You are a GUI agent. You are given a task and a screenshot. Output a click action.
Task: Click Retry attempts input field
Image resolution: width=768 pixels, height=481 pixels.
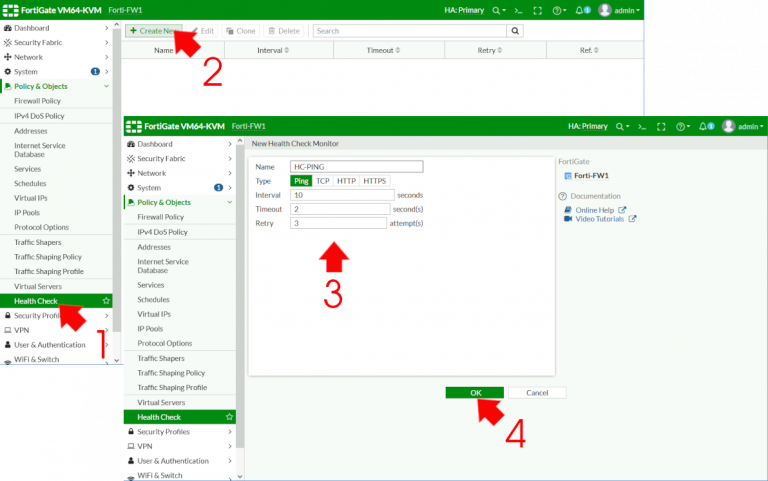(338, 223)
